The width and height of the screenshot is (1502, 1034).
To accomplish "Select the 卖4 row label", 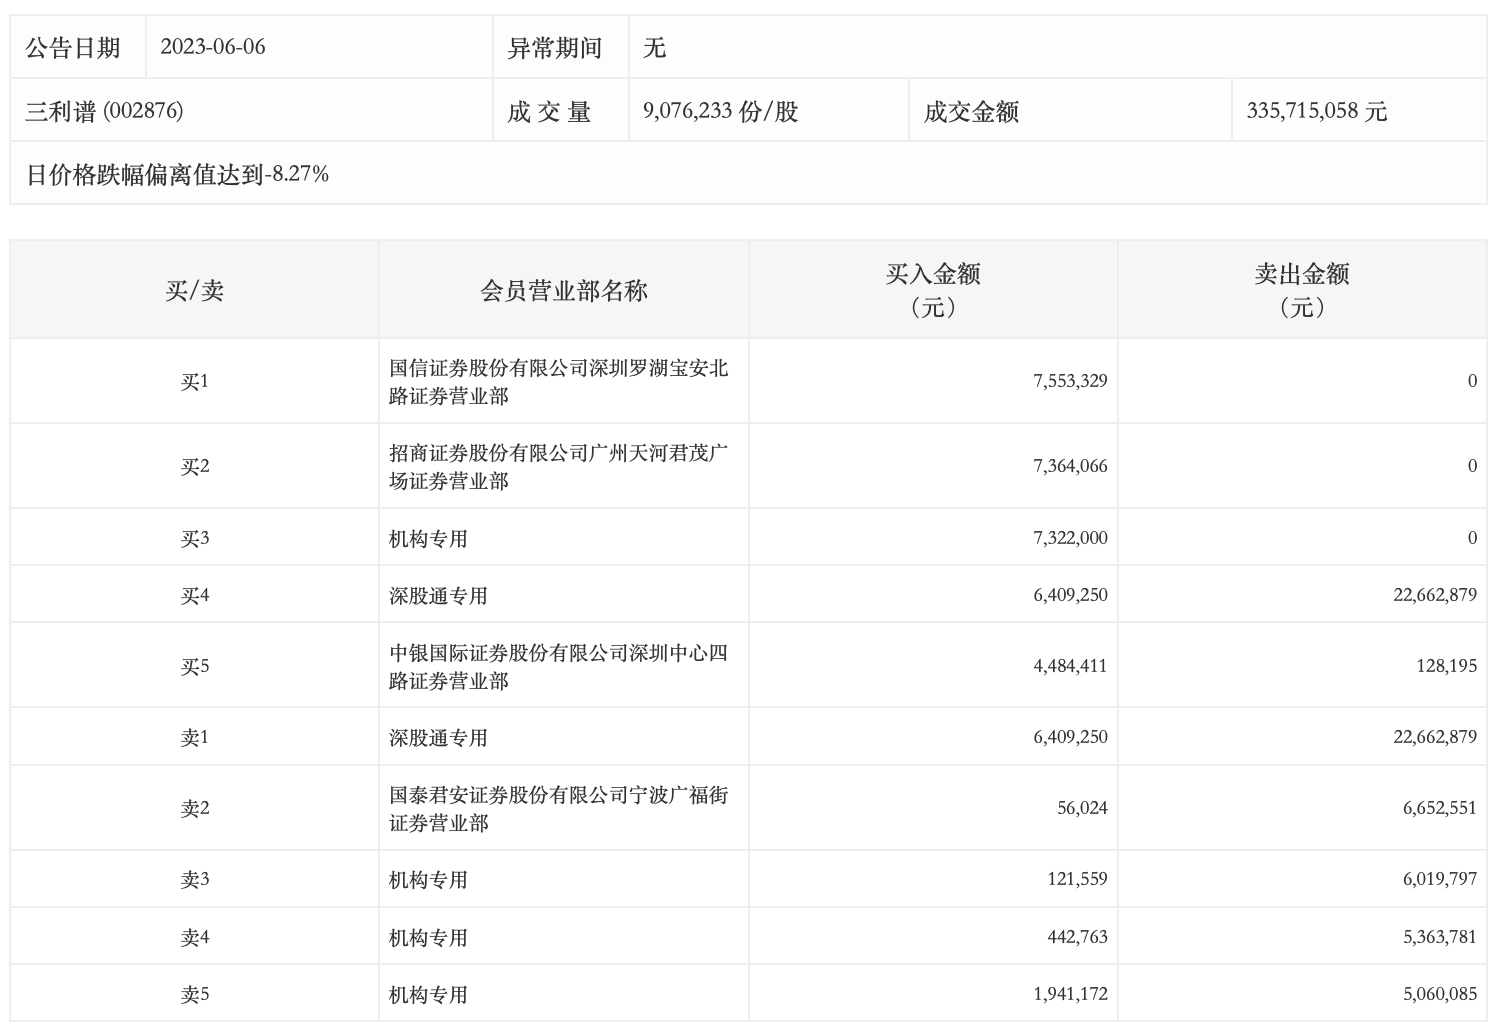I will [x=194, y=937].
